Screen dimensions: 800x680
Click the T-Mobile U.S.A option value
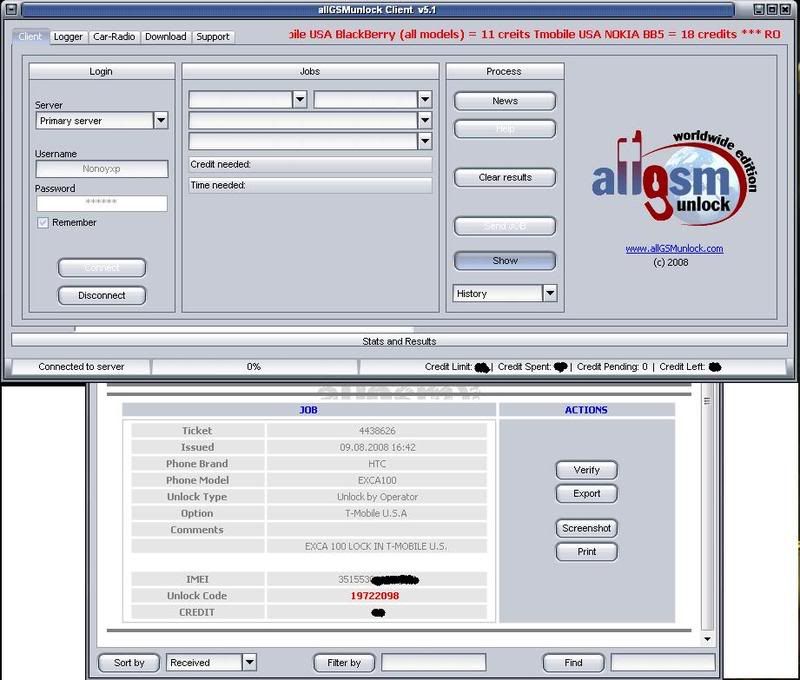[376, 513]
